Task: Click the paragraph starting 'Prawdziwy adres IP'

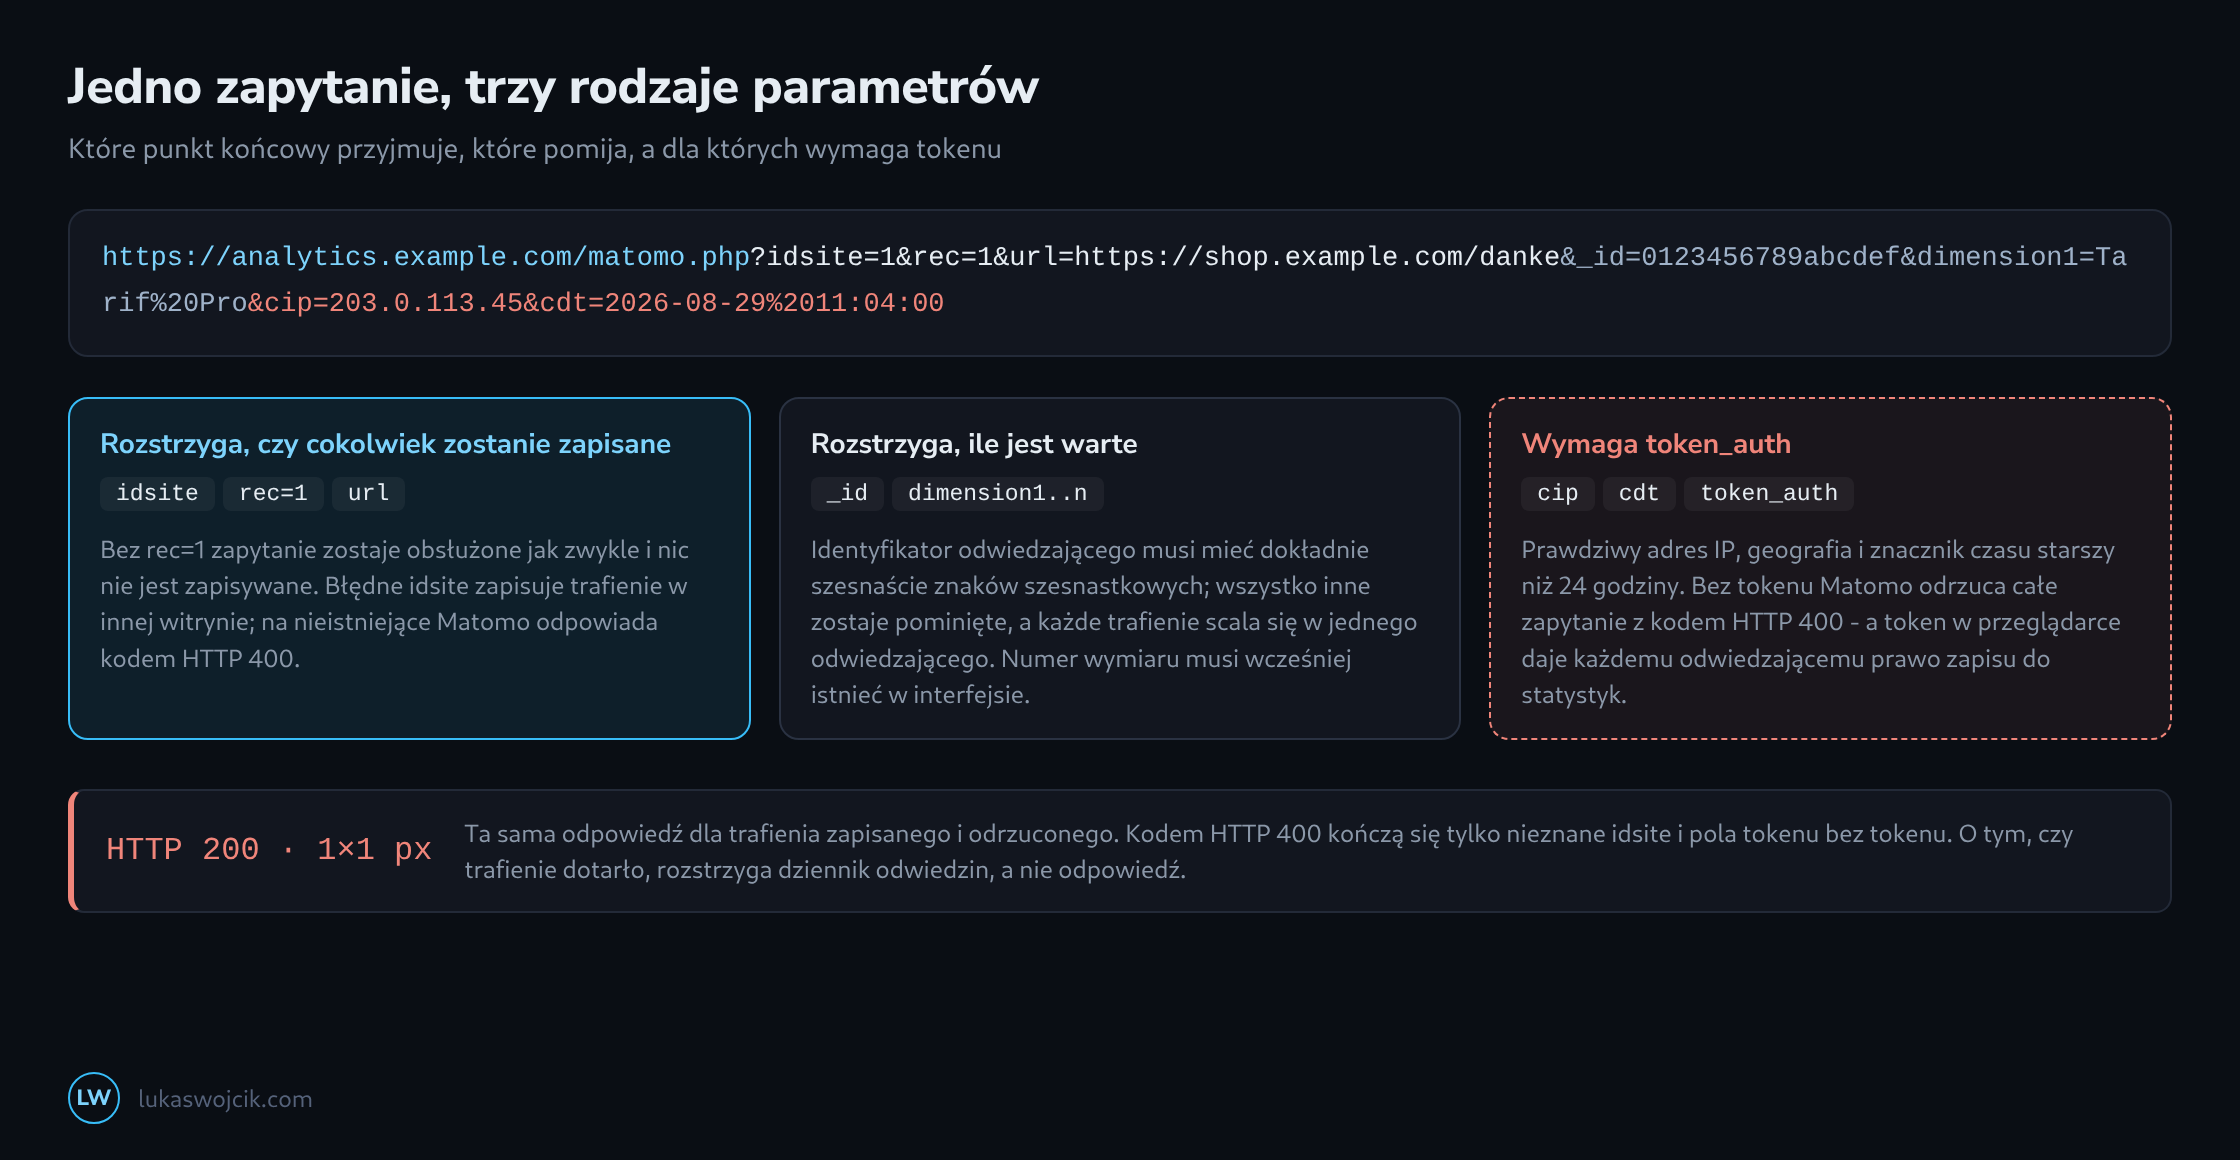Action: pyautogui.click(x=1822, y=622)
